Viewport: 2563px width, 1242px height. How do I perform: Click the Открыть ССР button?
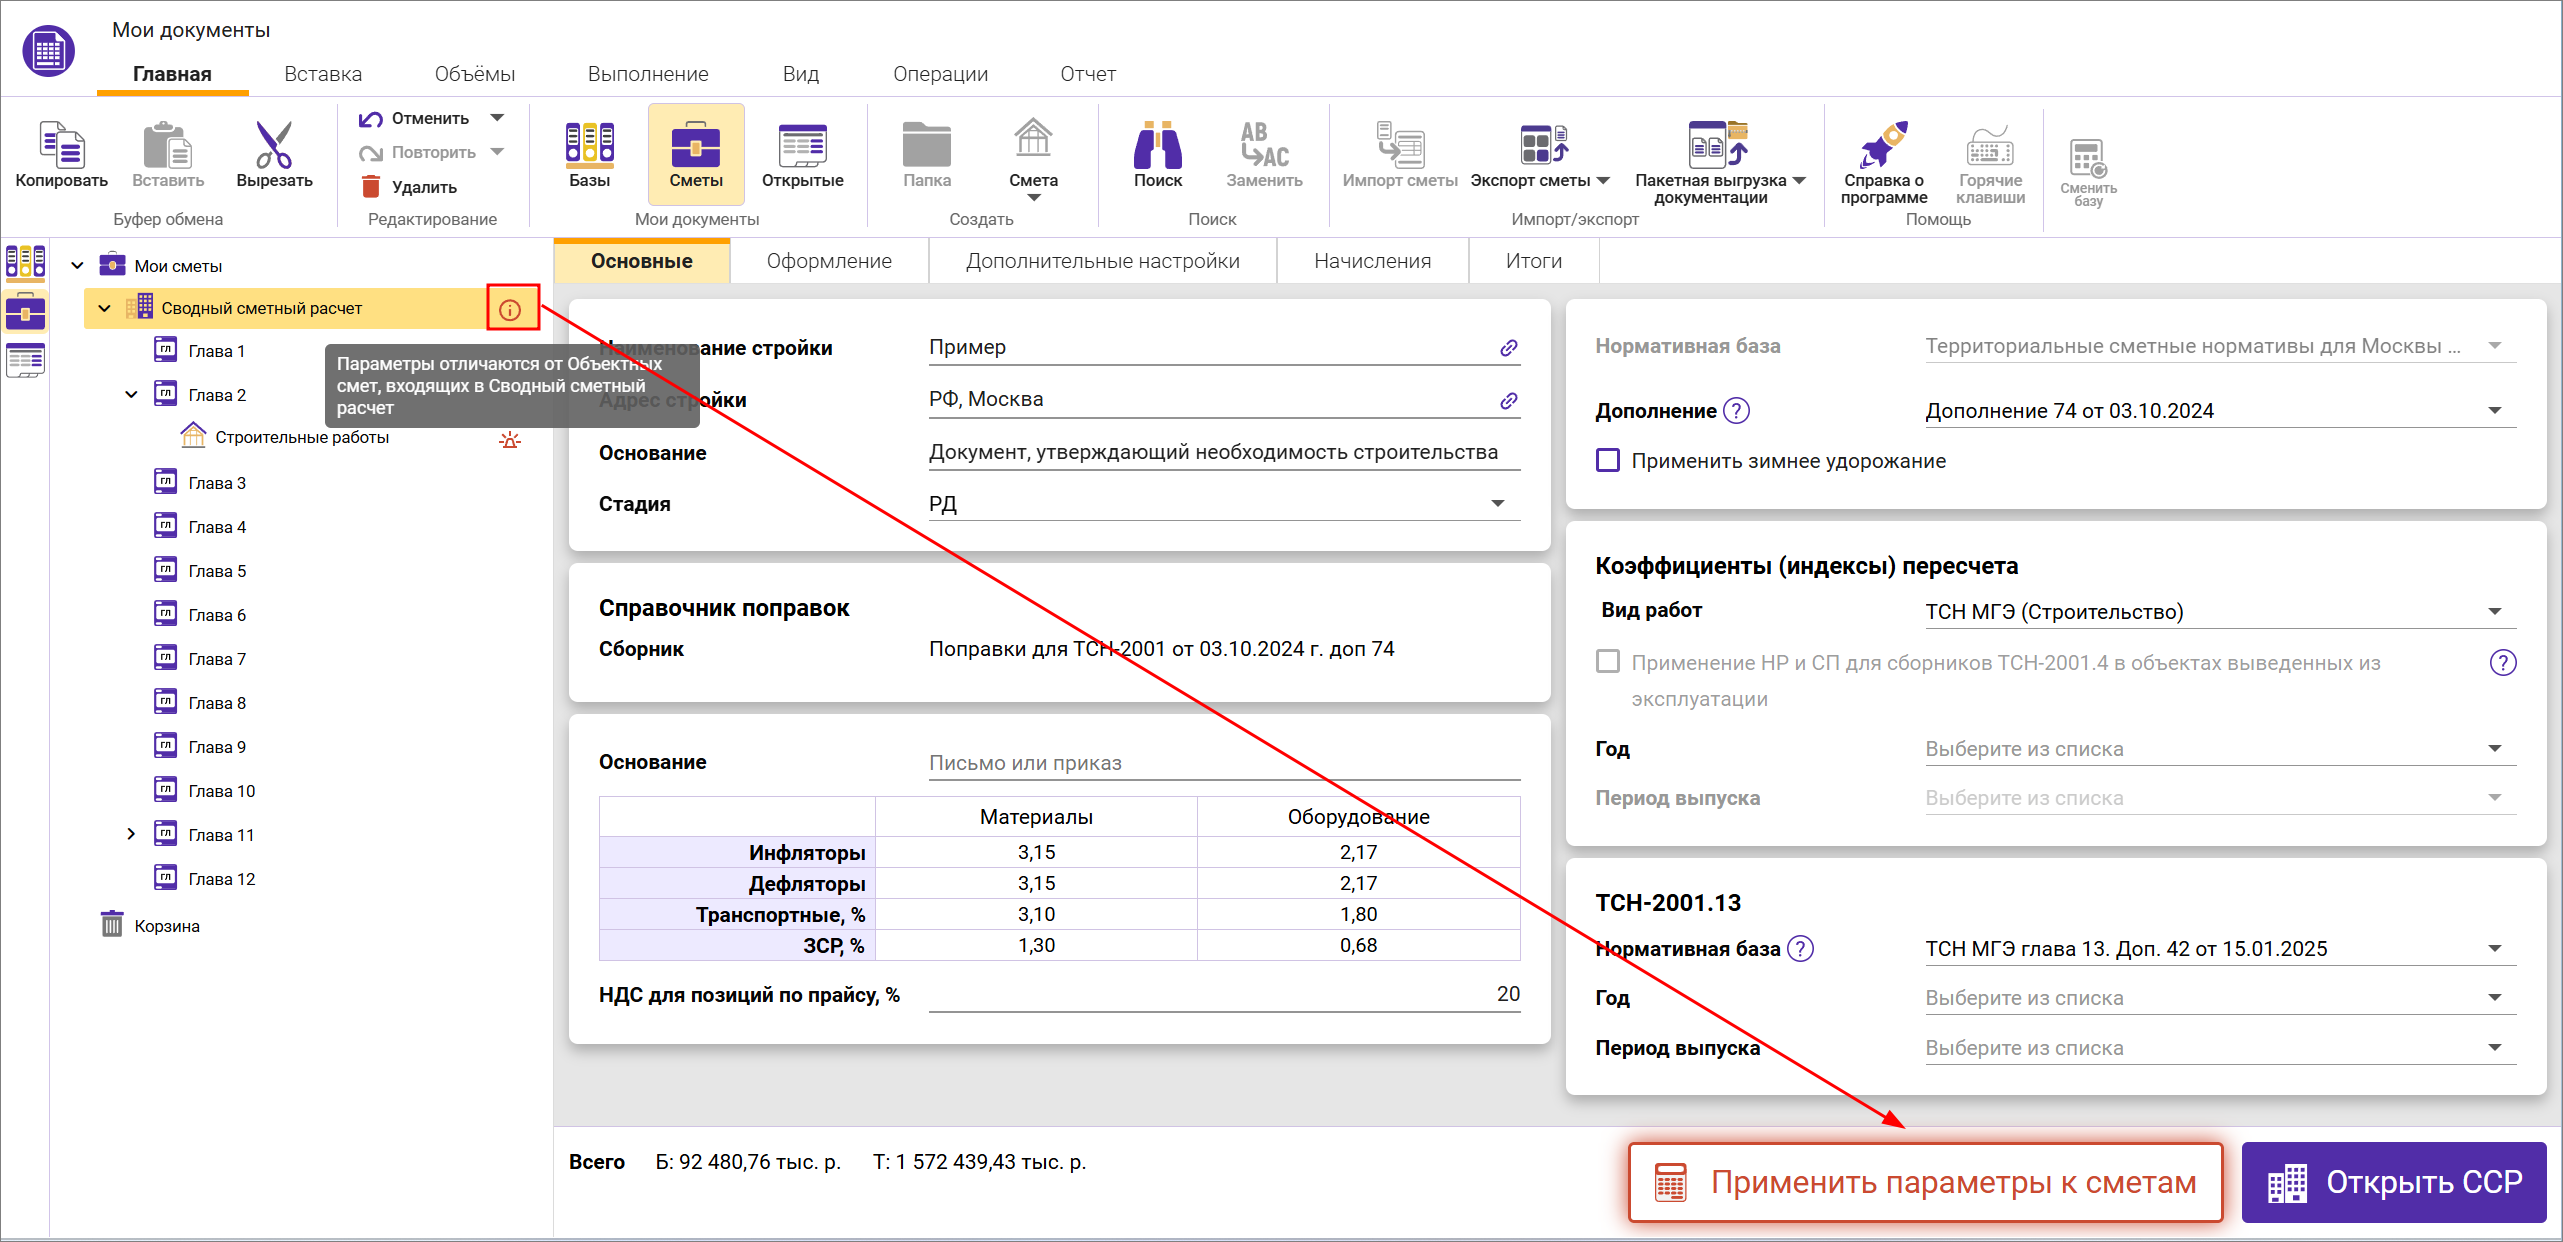pos(2393,1182)
